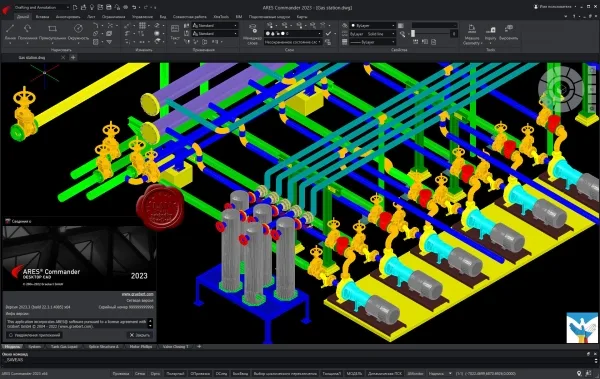The width and height of the screenshot is (600, 379).
Task: Close the Gas station.dwg document tab
Action: pyautogui.click(x=63, y=57)
